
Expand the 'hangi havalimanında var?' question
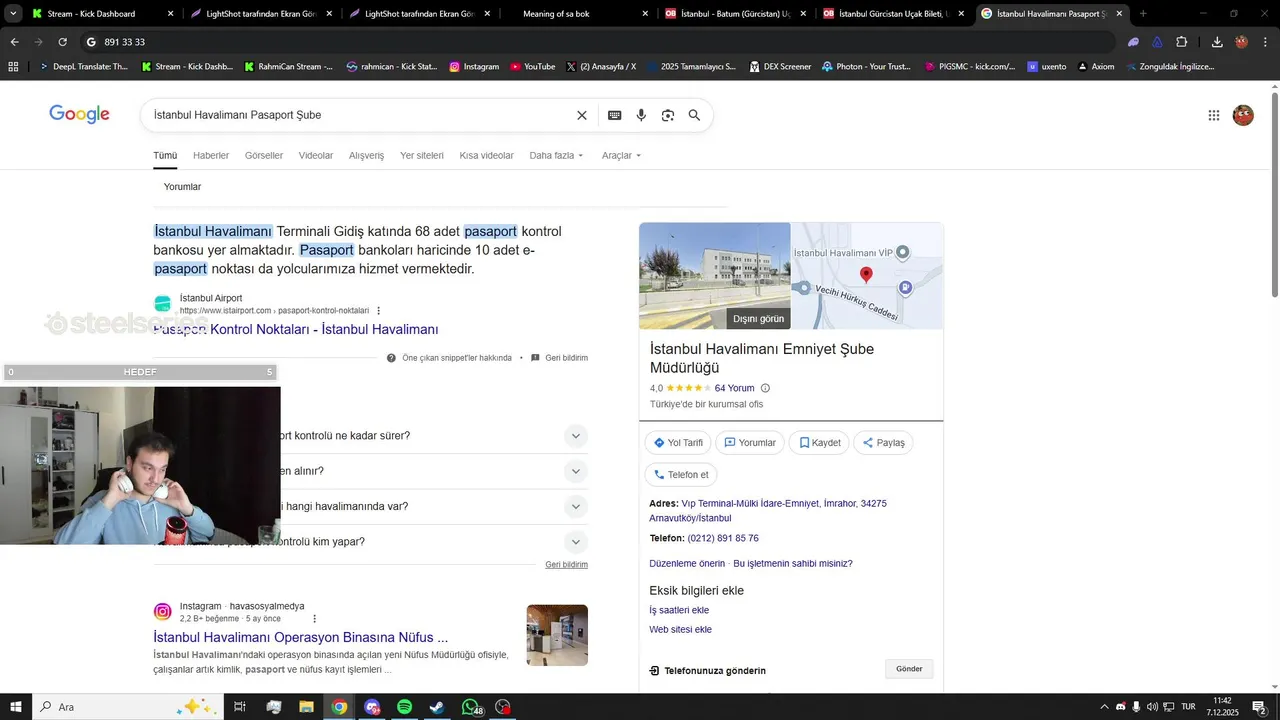click(x=575, y=506)
